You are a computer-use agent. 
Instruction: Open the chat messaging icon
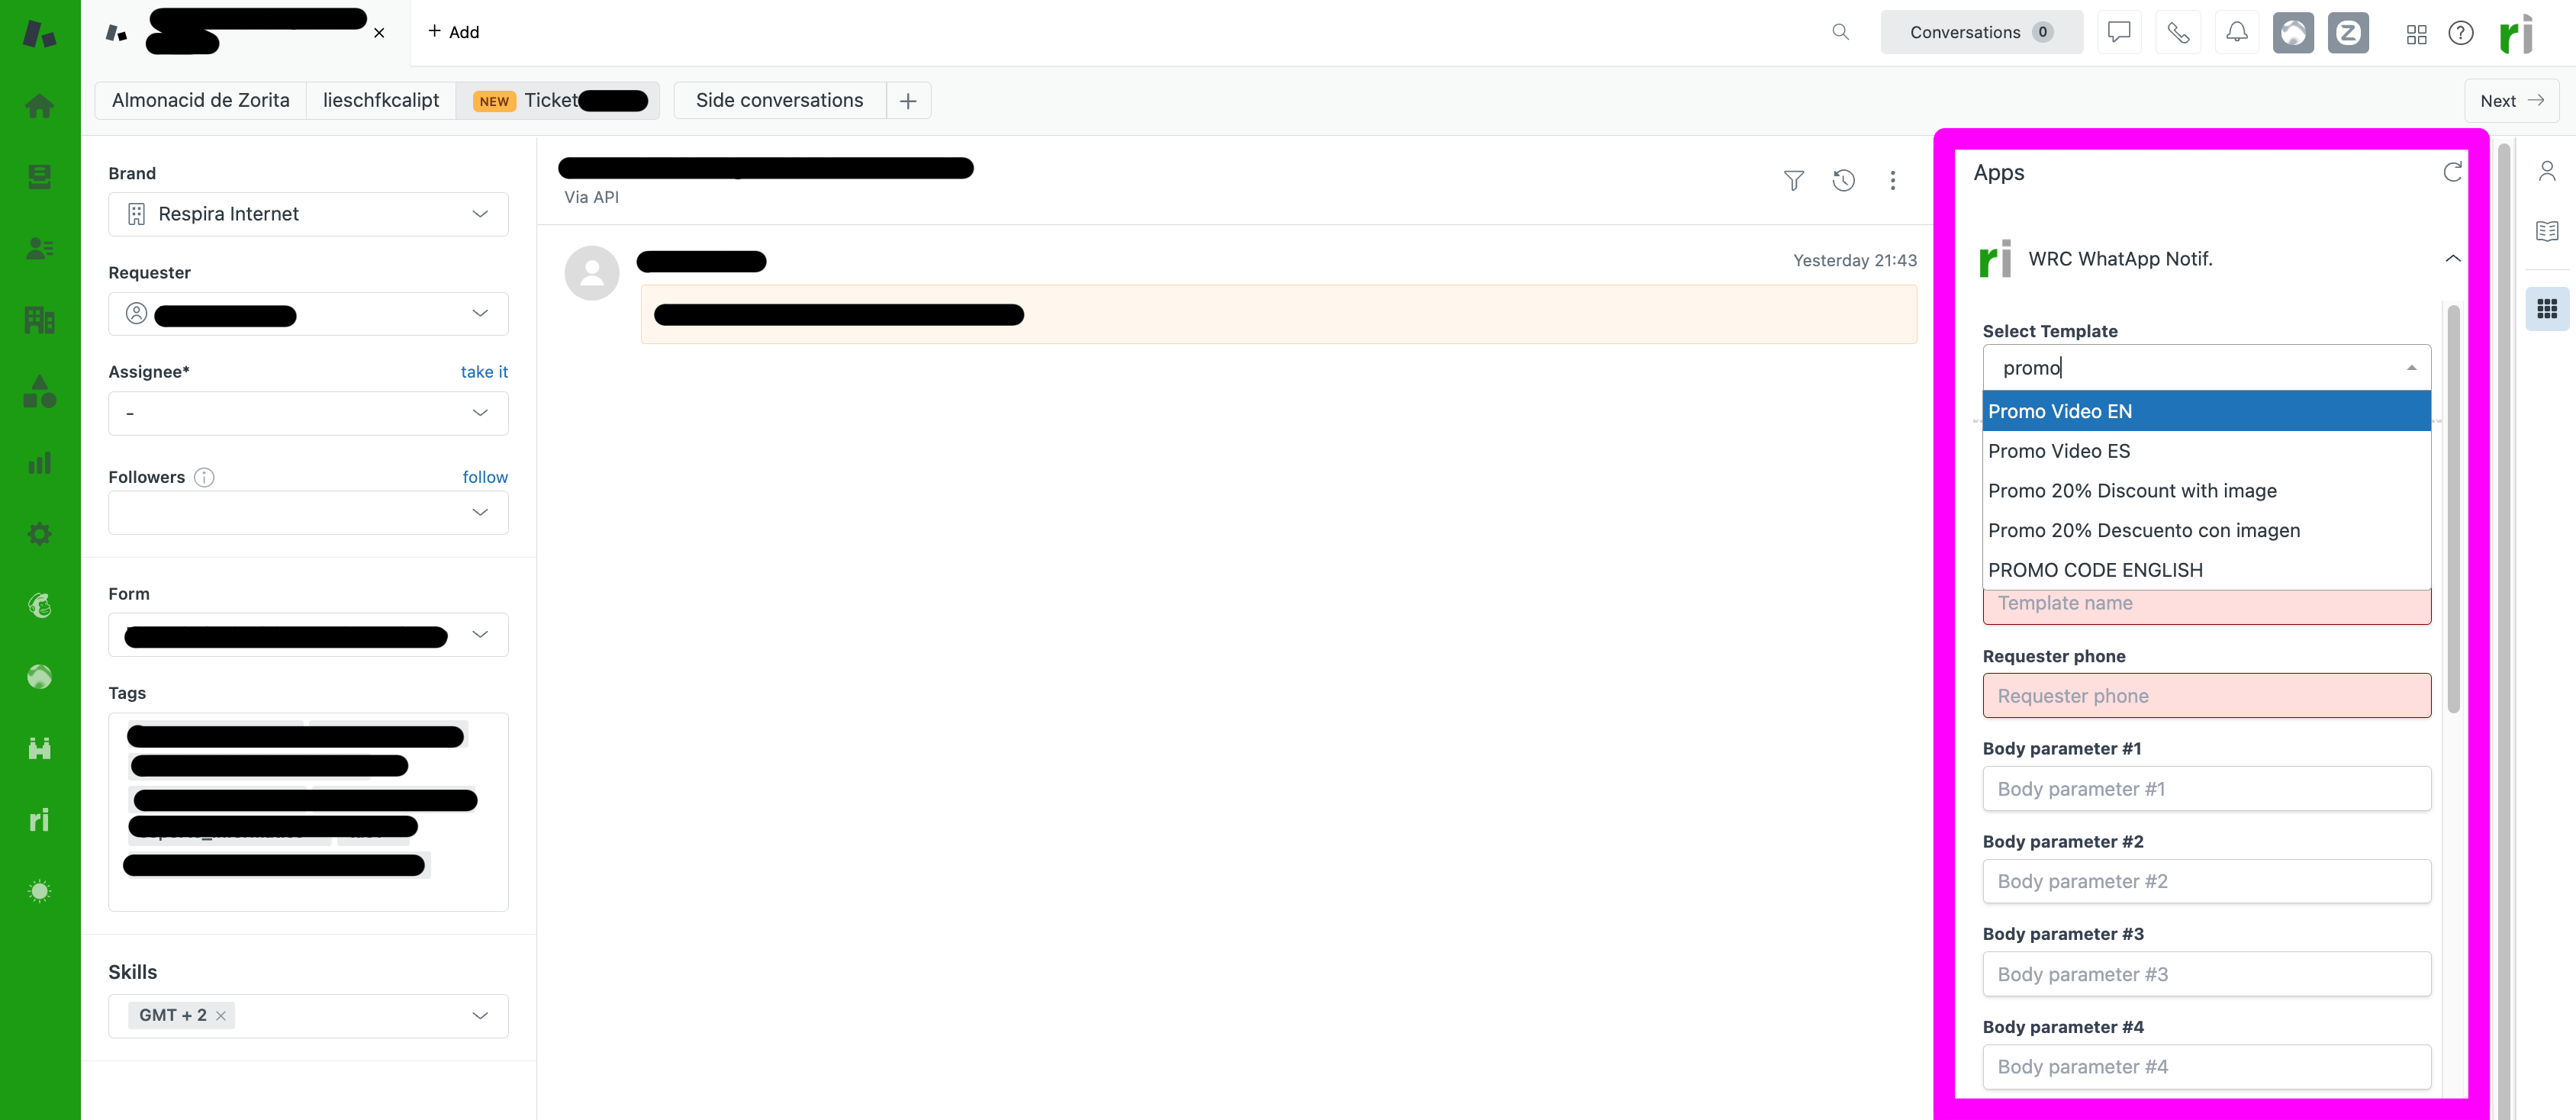2119,31
